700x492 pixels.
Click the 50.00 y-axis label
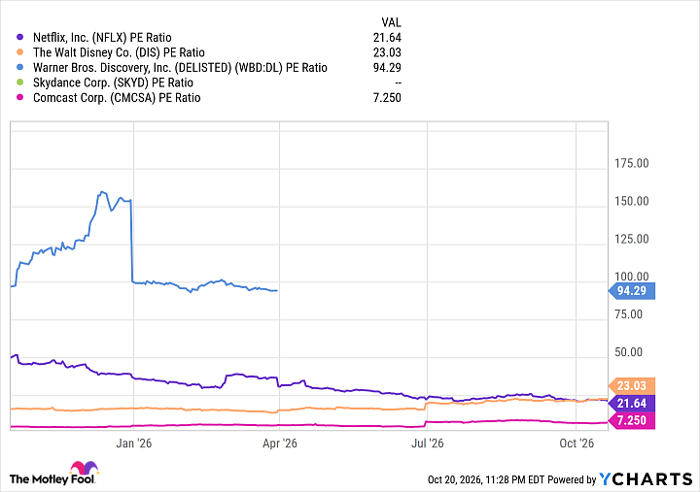[x=628, y=352]
